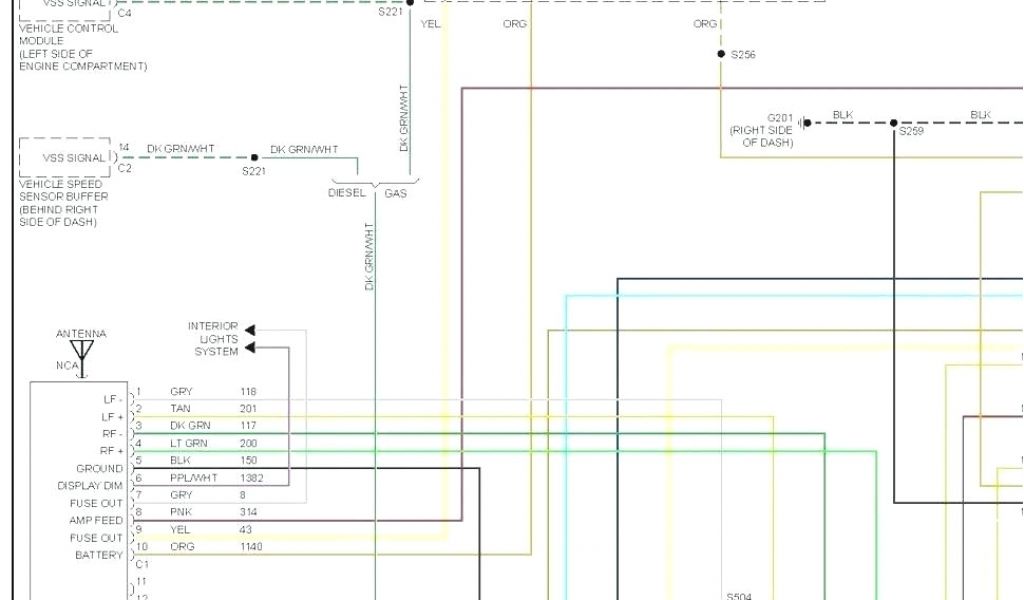Click the DISPLAY DIM pin label
This screenshot has width=1024, height=600.
[x=90, y=486]
